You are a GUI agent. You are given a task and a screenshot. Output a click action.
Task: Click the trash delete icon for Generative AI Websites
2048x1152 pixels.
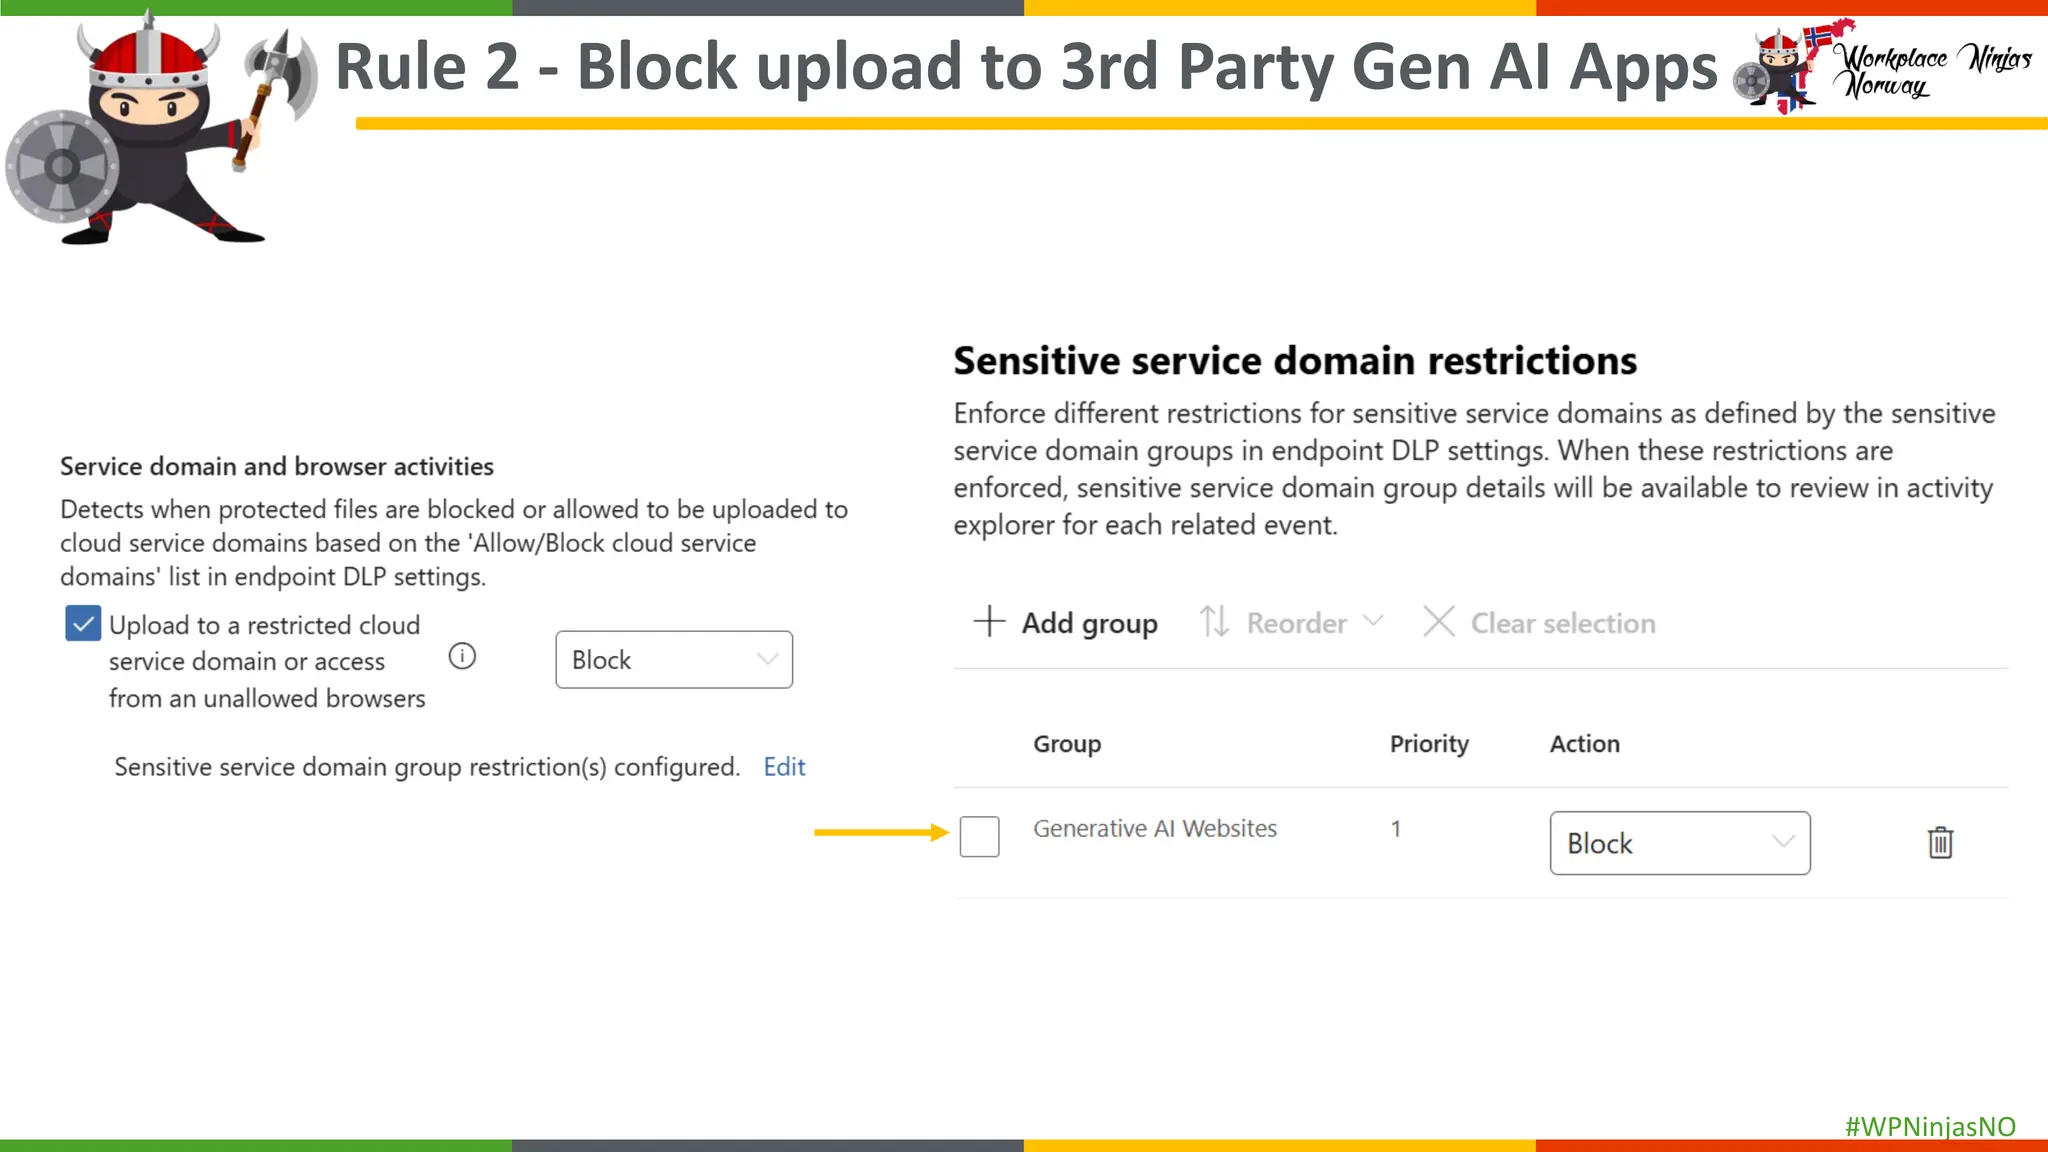click(x=1940, y=842)
